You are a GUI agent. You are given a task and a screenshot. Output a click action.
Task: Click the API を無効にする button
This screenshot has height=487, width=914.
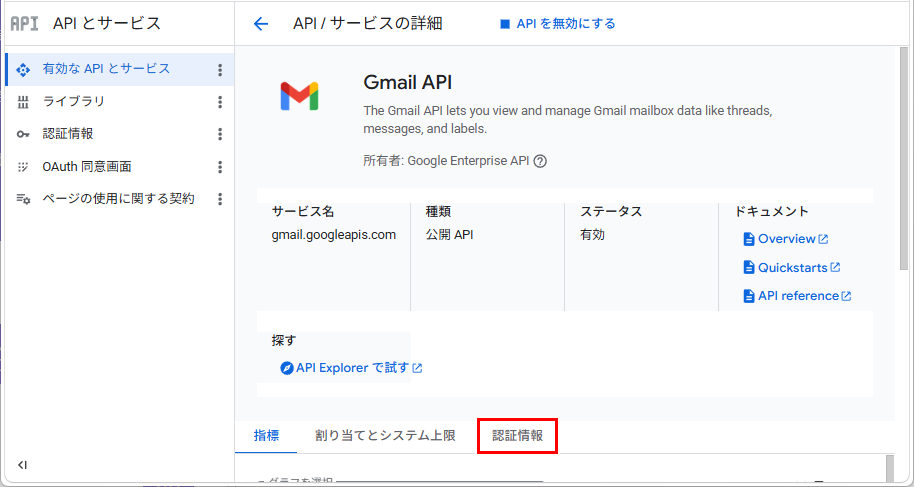click(558, 24)
